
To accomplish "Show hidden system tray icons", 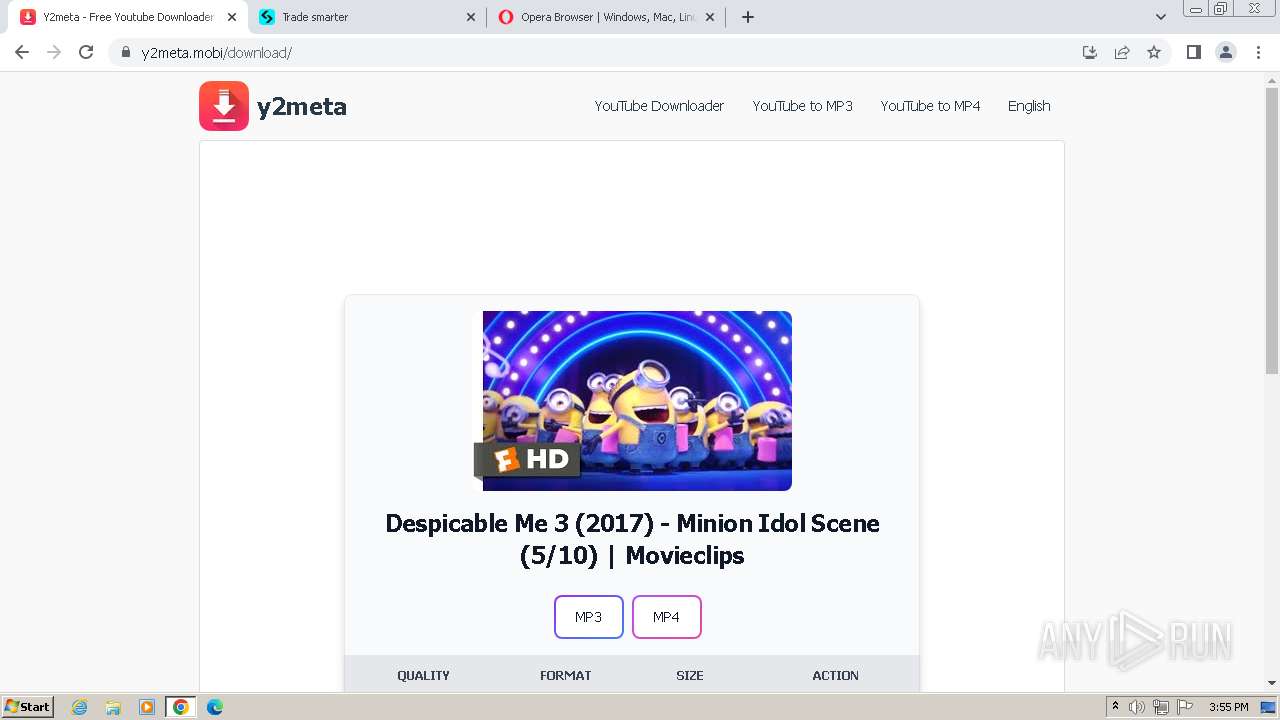I will (1116, 707).
